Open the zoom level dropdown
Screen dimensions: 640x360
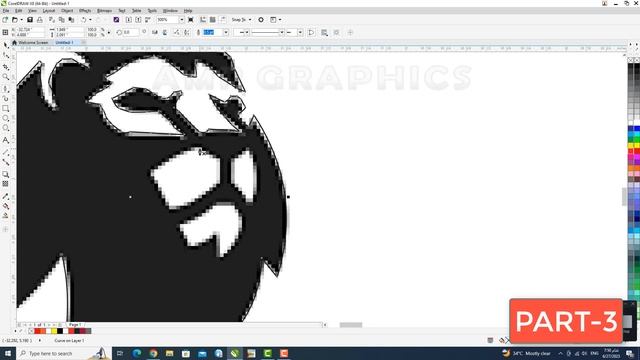tap(182, 20)
